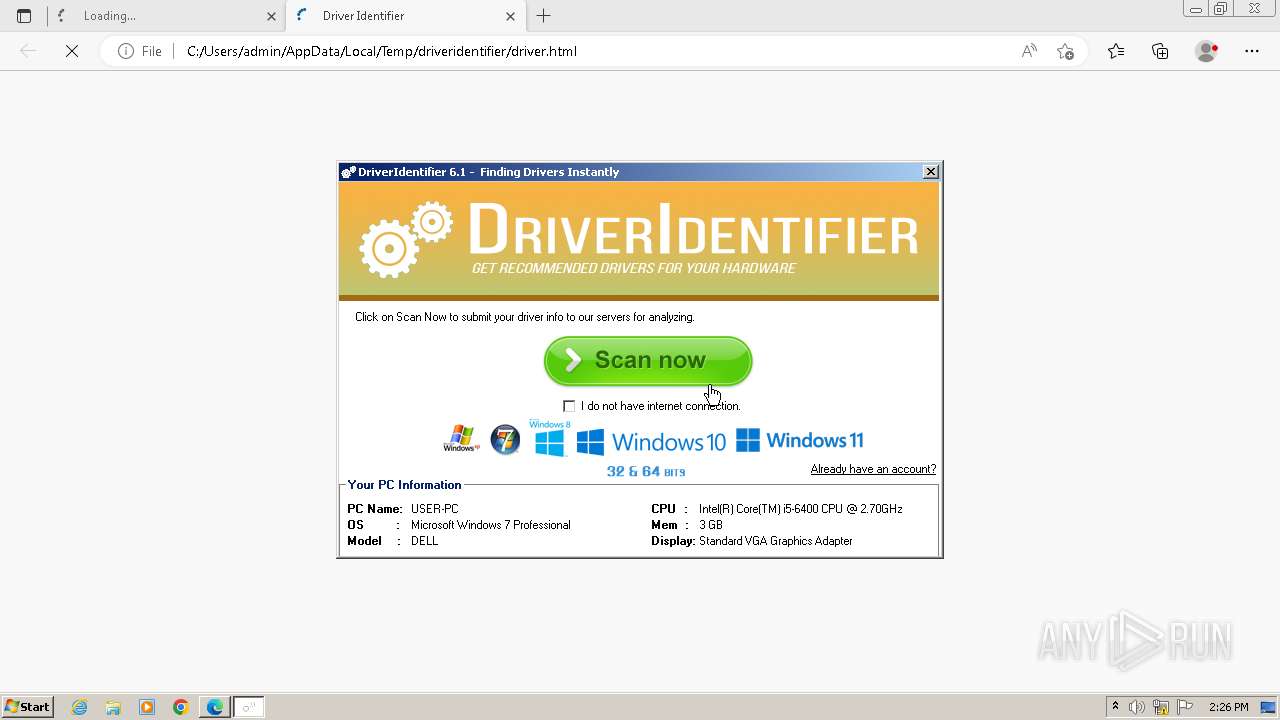Click 'Your PC Information' group heading

(x=404, y=485)
